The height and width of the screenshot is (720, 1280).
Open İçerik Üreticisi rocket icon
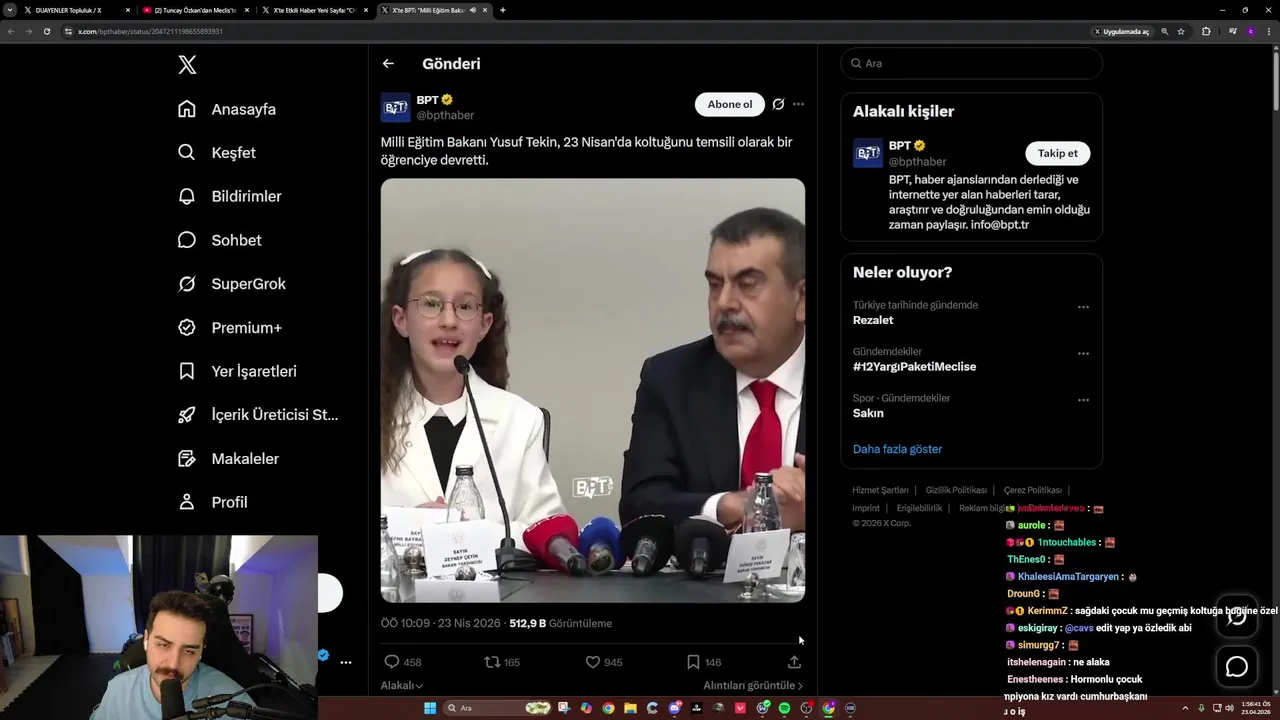click(x=187, y=415)
